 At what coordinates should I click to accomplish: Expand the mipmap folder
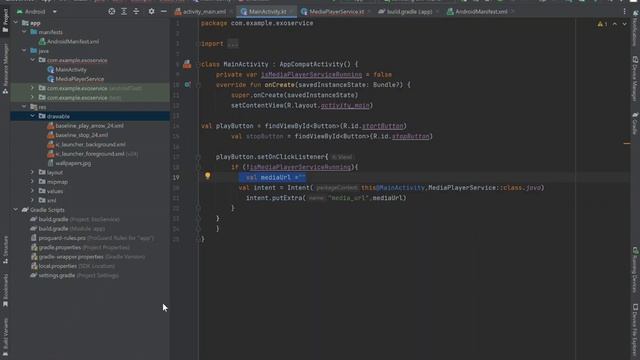click(x=33, y=182)
